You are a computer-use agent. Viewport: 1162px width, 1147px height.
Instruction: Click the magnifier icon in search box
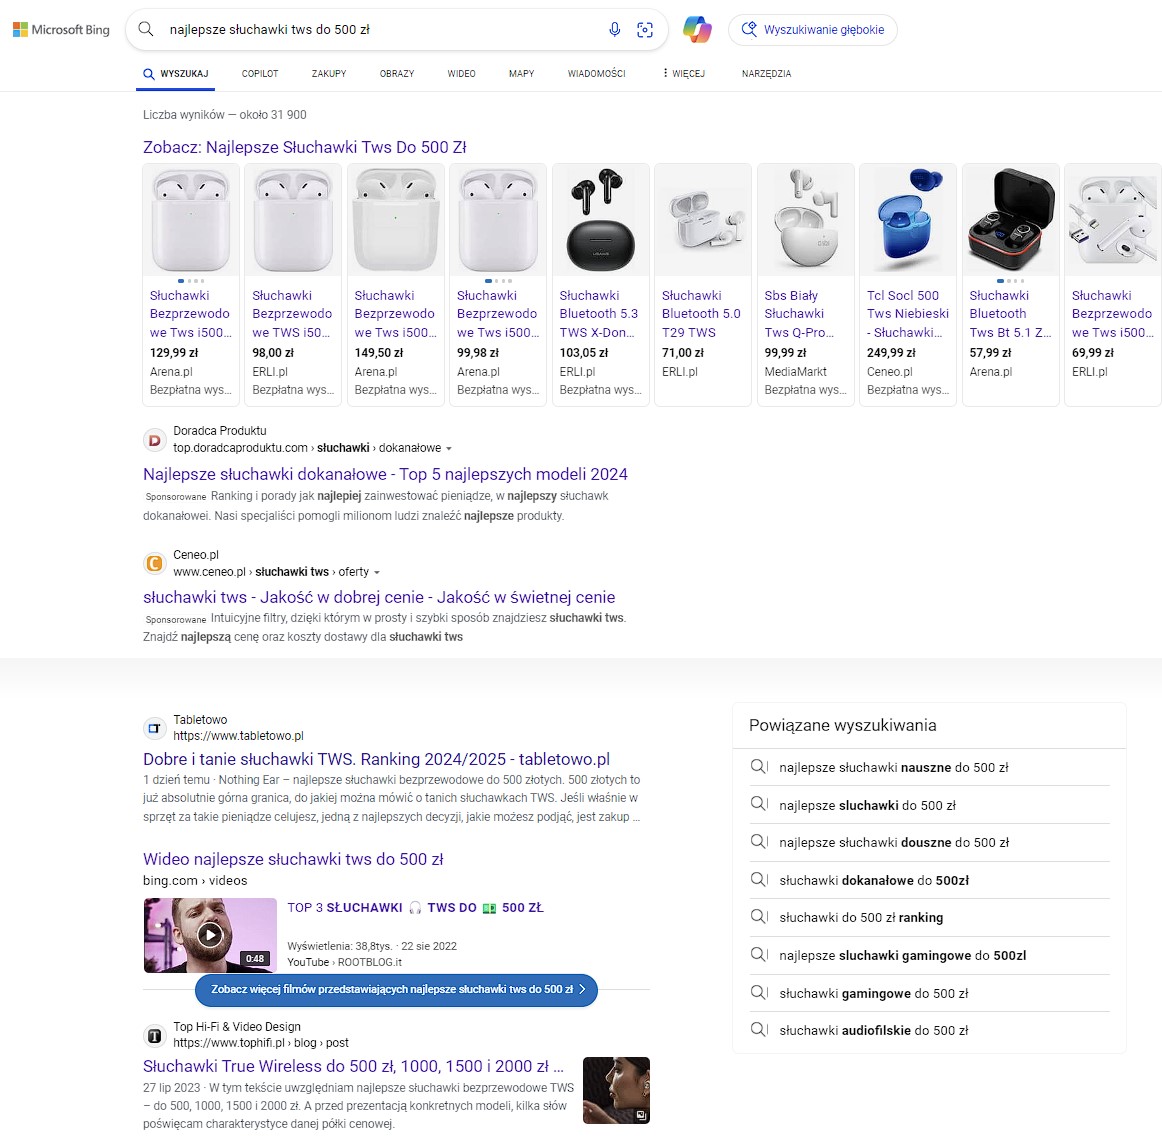[146, 30]
